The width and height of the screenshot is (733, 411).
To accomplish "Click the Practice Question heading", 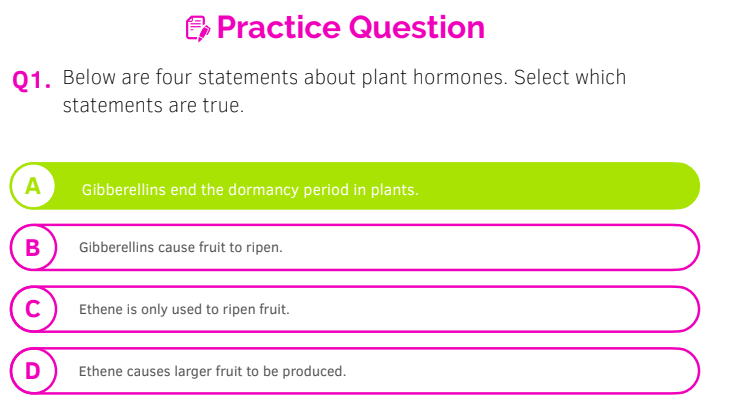I will pos(351,27).
